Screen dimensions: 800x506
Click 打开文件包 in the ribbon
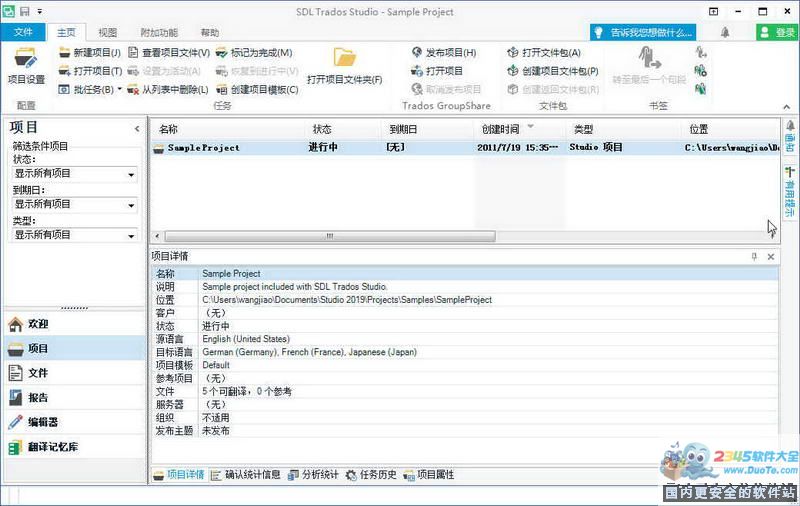point(544,52)
